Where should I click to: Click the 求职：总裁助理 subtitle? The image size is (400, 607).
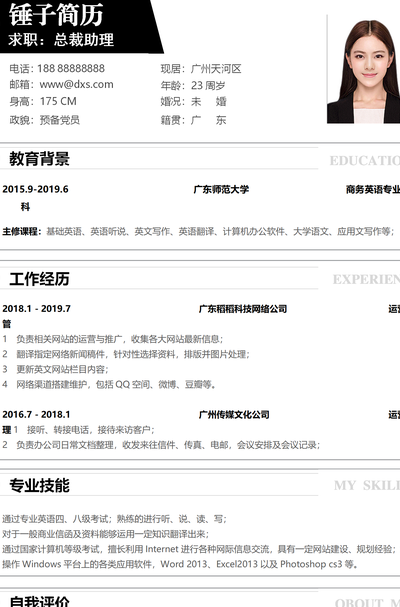point(61,39)
